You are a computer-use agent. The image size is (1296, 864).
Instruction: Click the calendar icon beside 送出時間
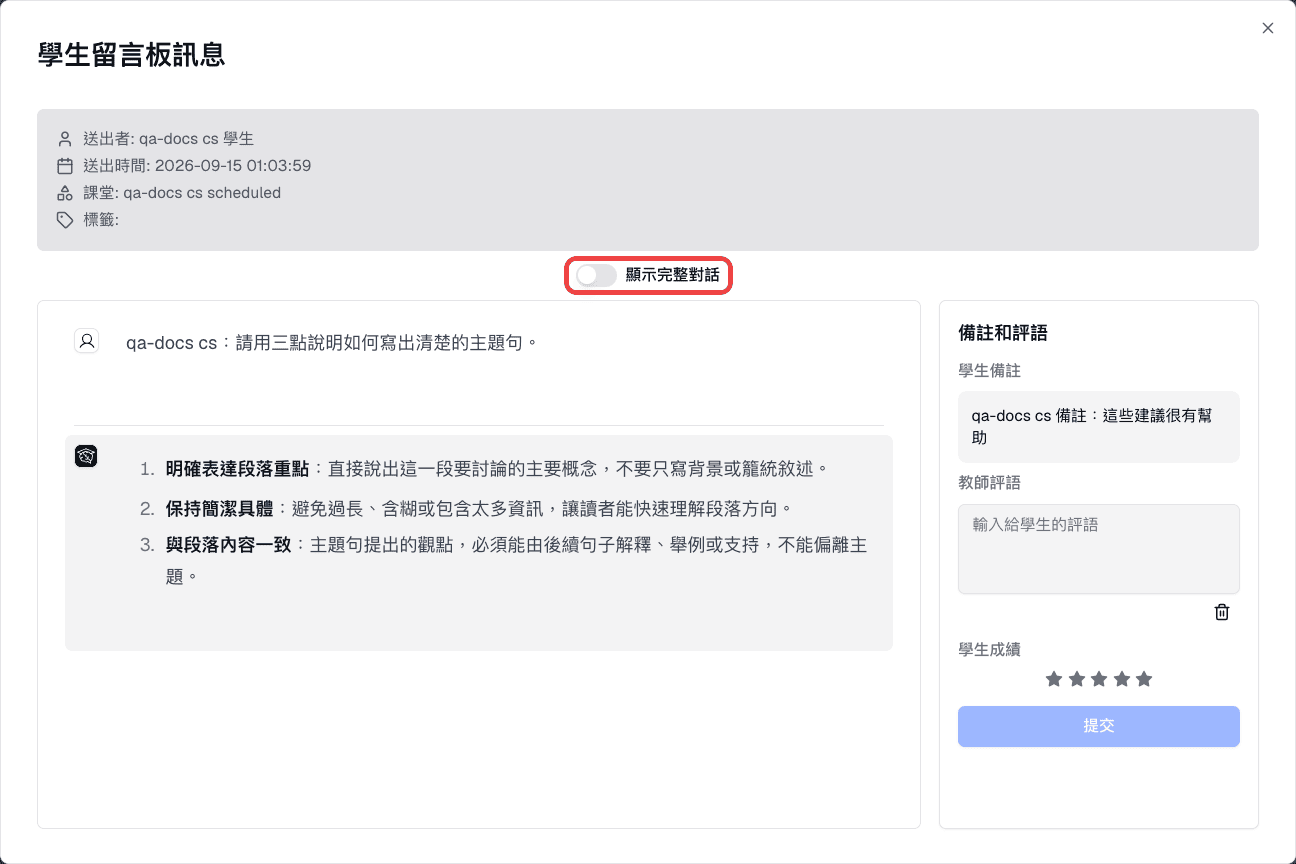pyautogui.click(x=65, y=166)
